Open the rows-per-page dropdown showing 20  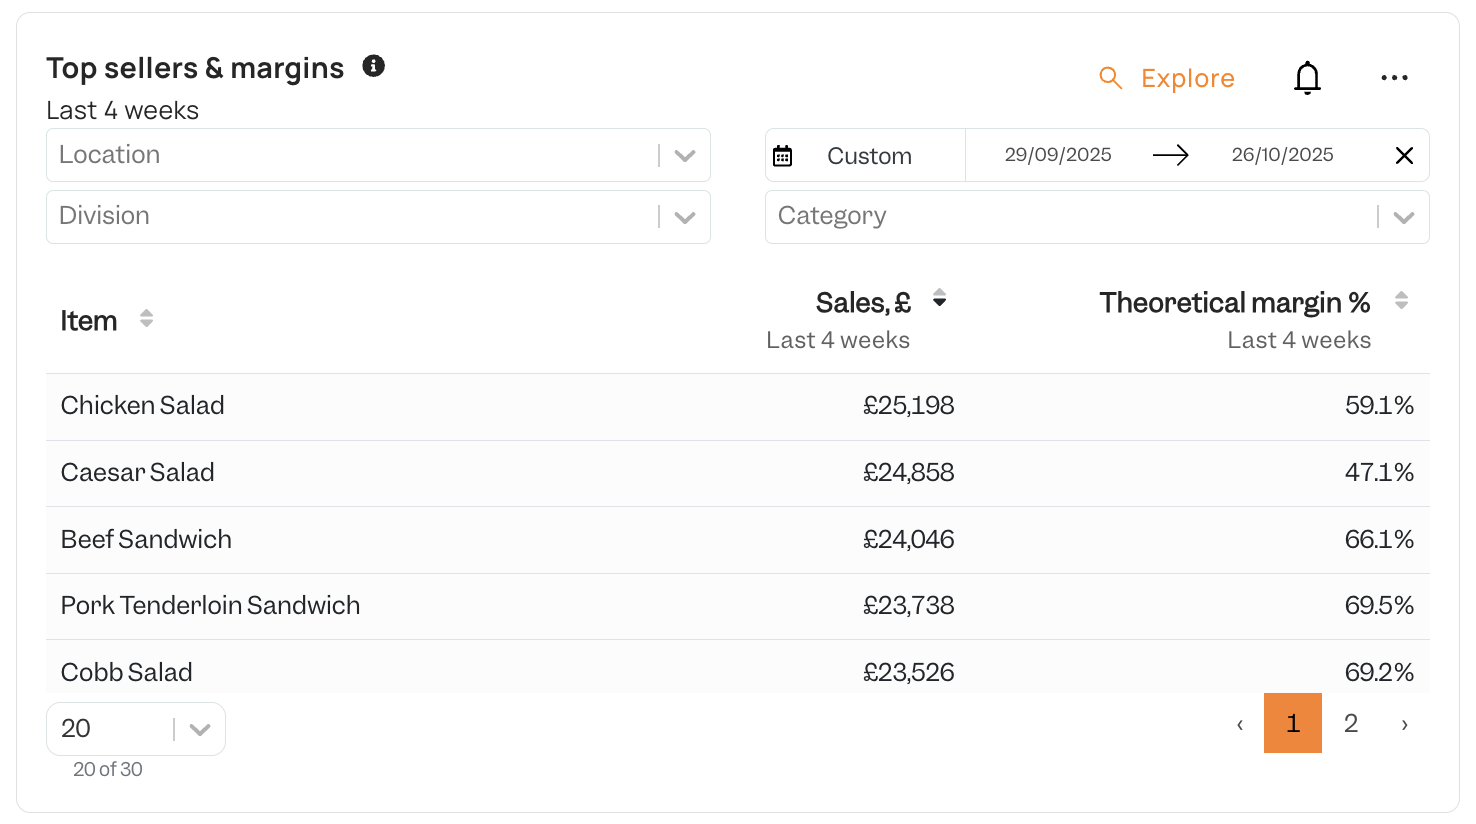click(136, 729)
